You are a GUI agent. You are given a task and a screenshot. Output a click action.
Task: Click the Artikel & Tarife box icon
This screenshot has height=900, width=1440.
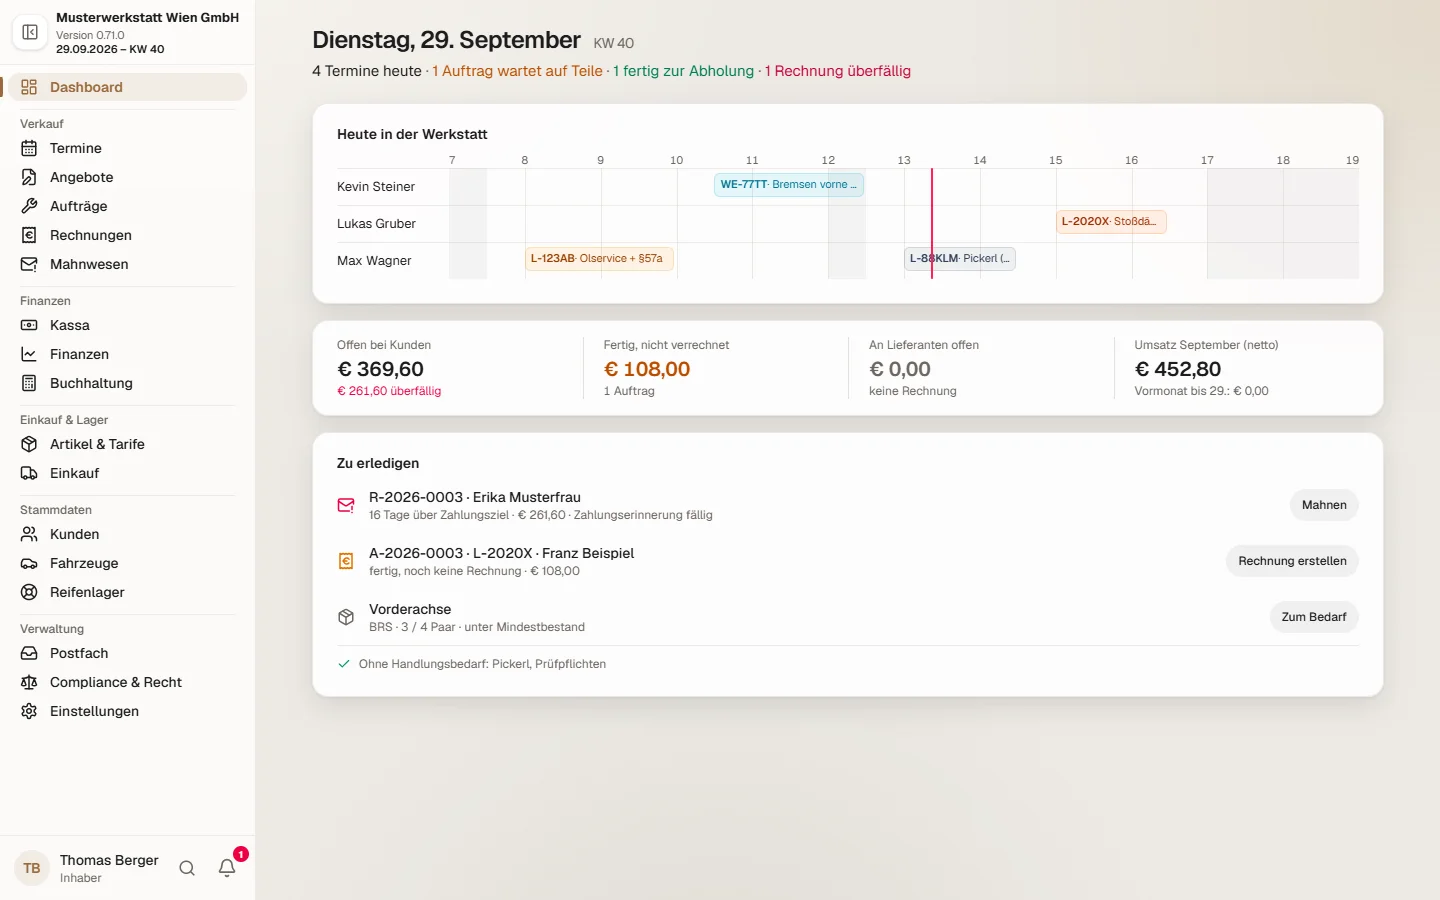tap(29, 444)
